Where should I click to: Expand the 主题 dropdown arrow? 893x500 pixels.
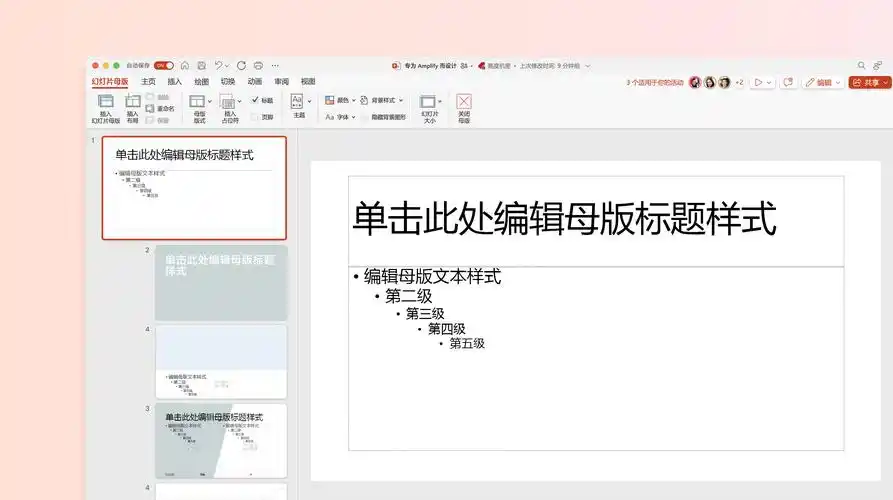[309, 101]
